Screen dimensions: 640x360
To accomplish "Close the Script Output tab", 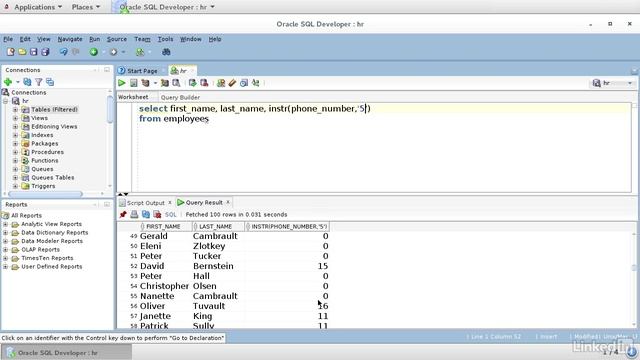I will [170, 202].
